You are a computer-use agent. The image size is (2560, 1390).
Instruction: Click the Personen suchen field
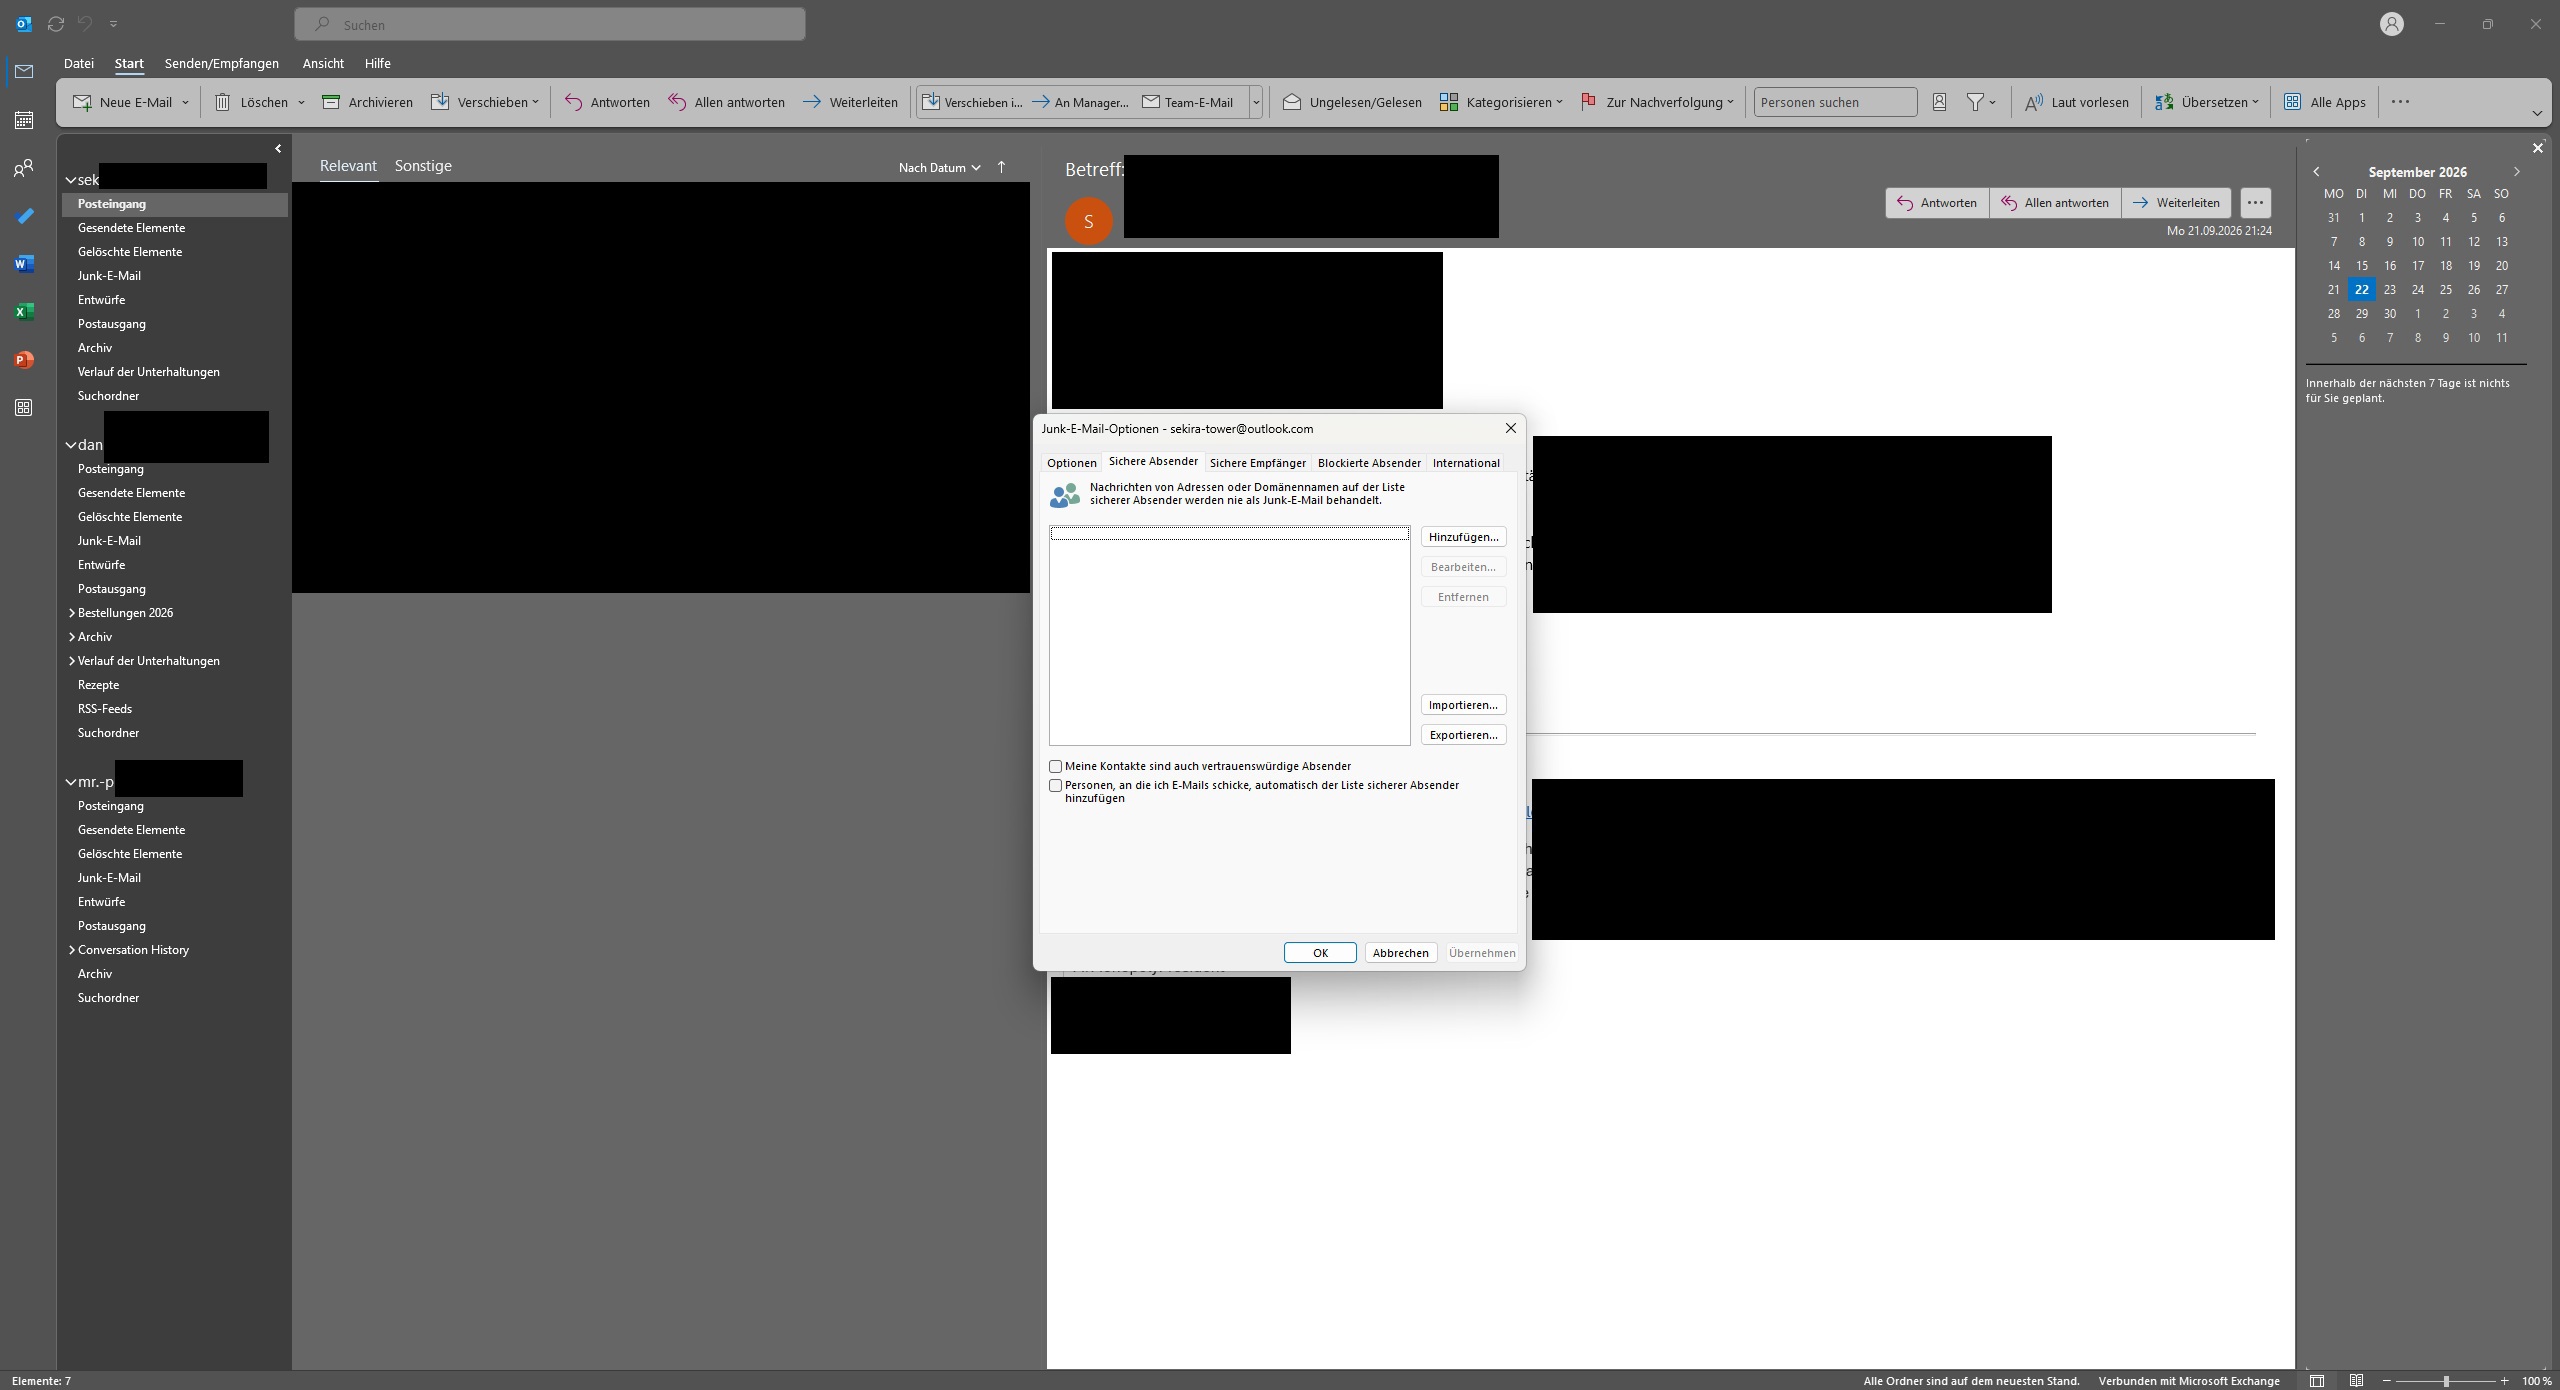(1835, 102)
